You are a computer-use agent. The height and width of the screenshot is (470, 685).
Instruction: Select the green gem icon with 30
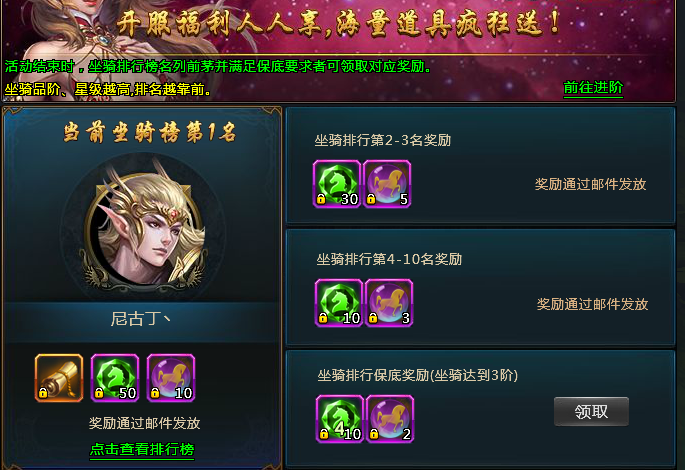(x=337, y=184)
